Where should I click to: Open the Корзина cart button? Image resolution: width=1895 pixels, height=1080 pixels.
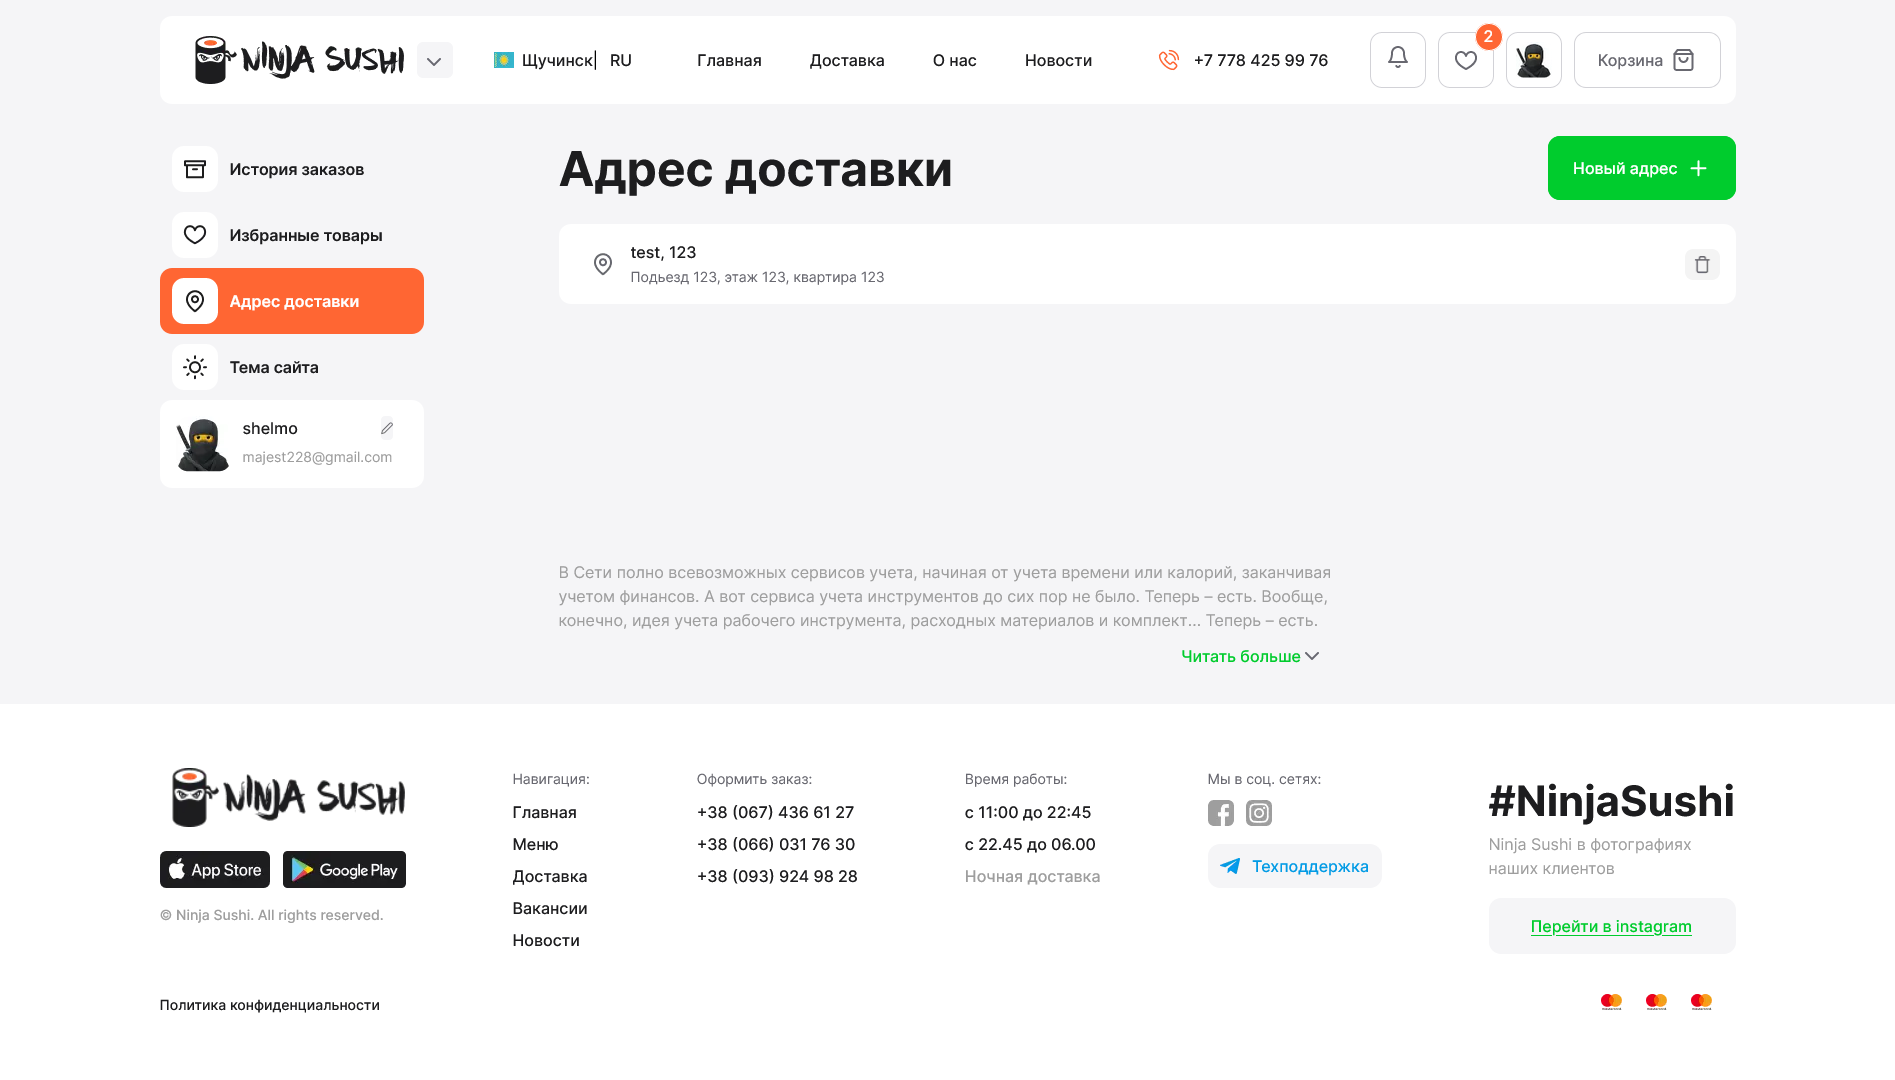tap(1646, 60)
